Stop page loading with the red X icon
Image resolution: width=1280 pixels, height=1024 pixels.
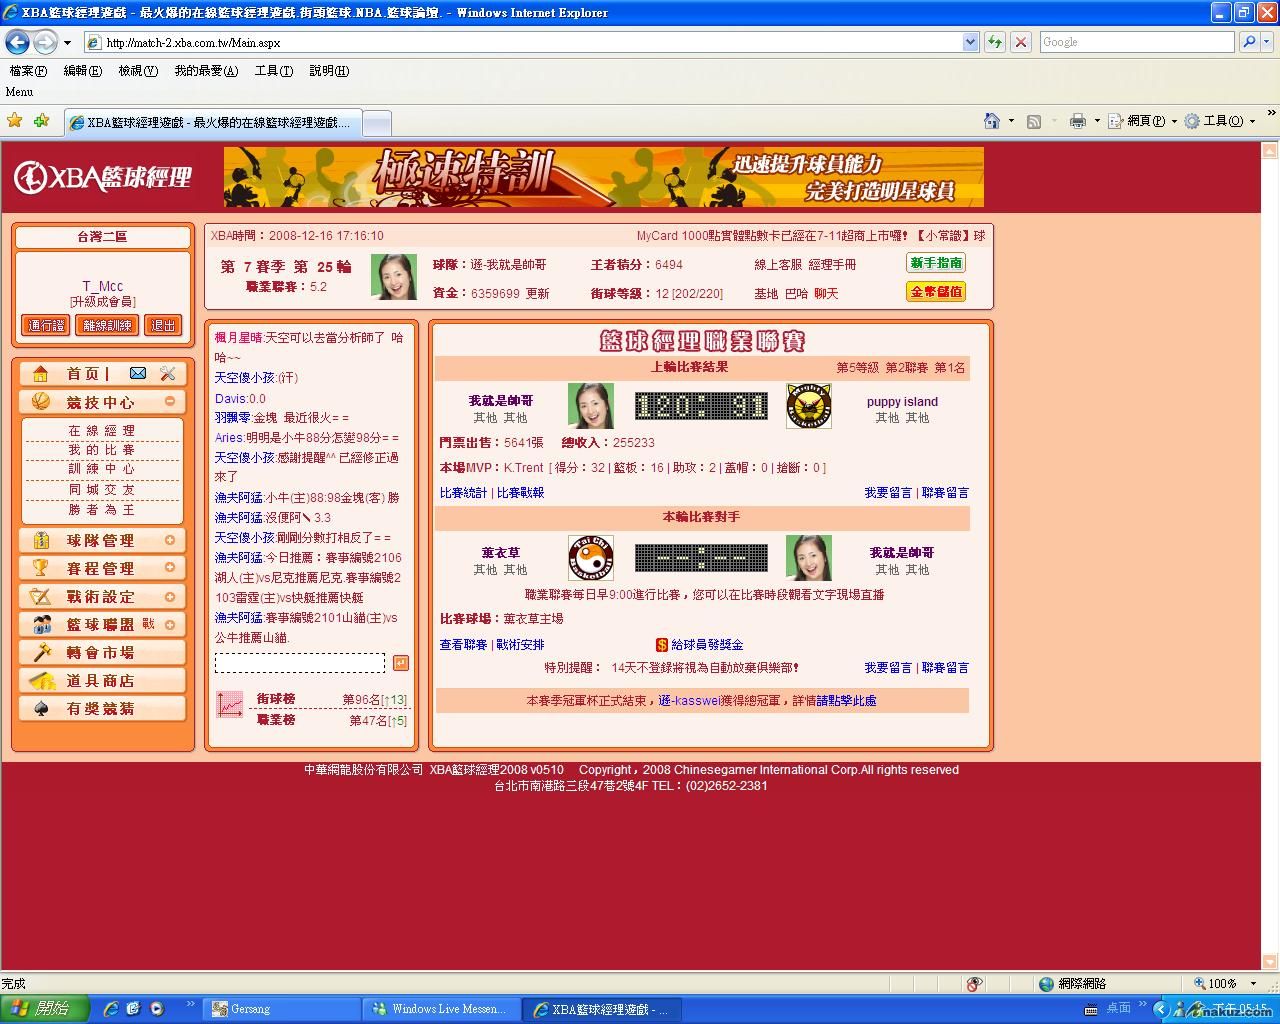pos(1021,42)
